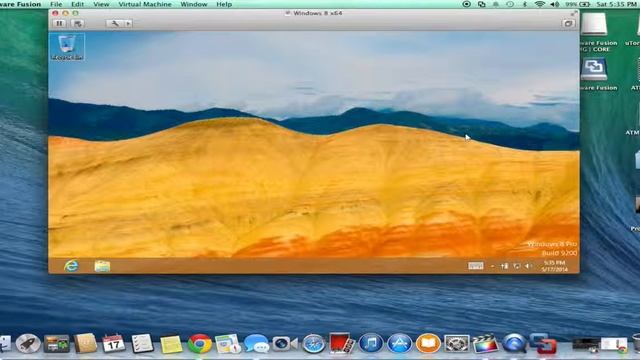Open the yellow Notes app in the Dock
Viewport: 640px width, 360px height.
[171, 344]
